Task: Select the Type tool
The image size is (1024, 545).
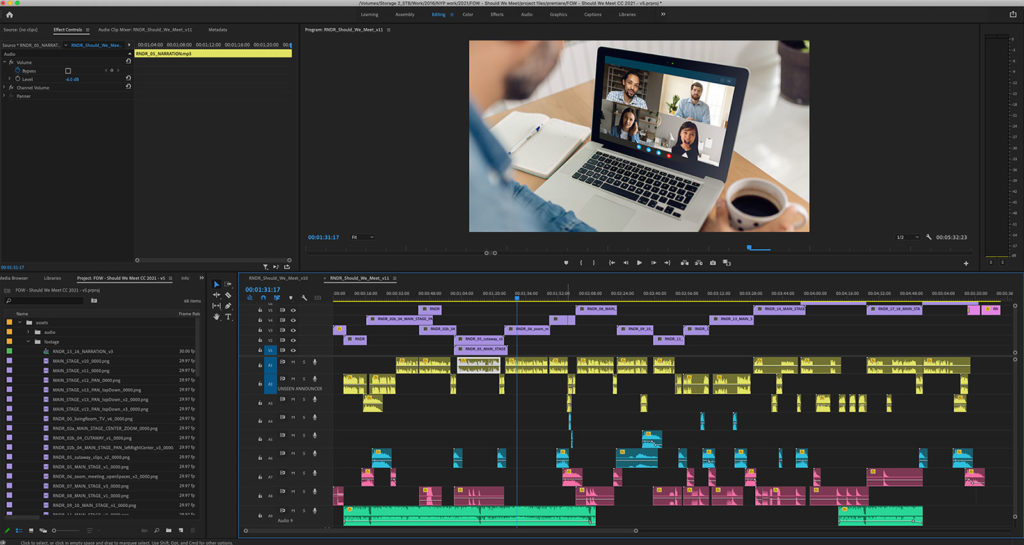Action: (228, 317)
